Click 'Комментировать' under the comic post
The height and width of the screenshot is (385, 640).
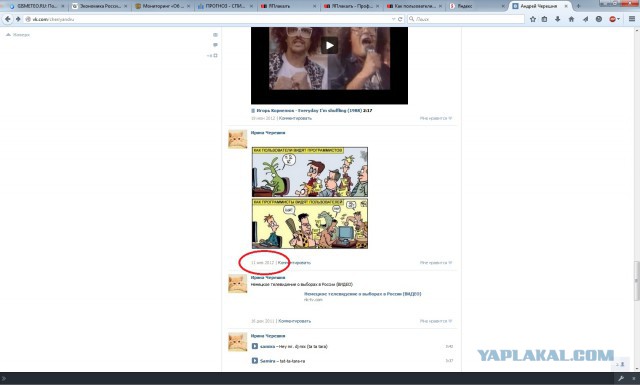coord(294,263)
